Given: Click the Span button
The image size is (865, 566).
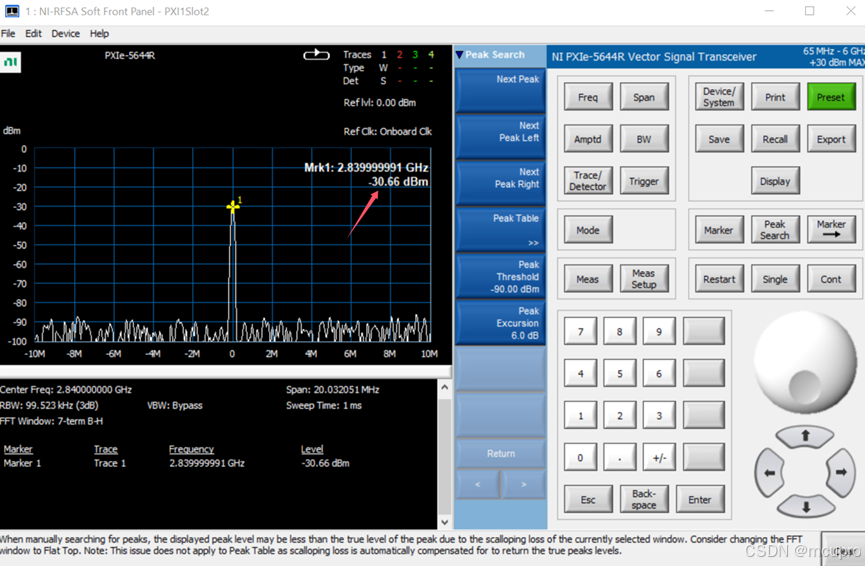Looking at the screenshot, I should coord(644,97).
